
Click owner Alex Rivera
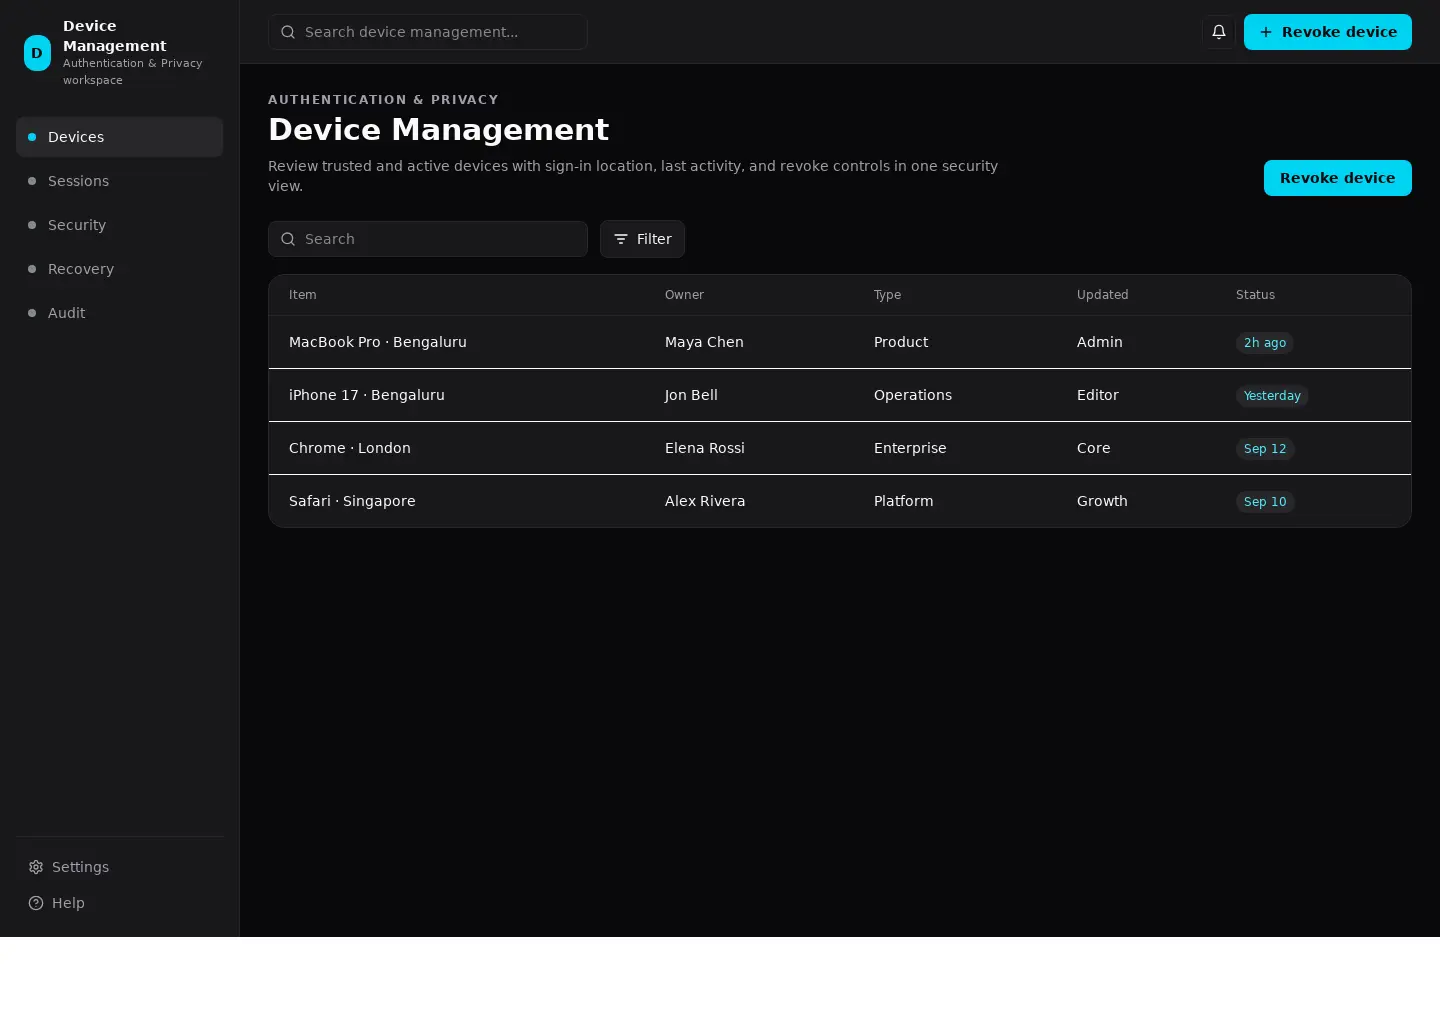705,501
